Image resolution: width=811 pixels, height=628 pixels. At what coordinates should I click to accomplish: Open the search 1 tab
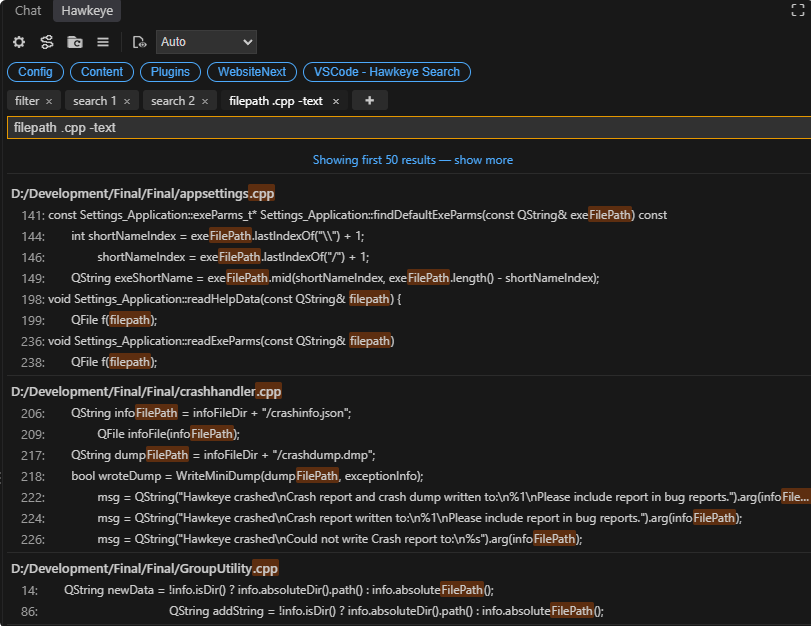coord(95,101)
